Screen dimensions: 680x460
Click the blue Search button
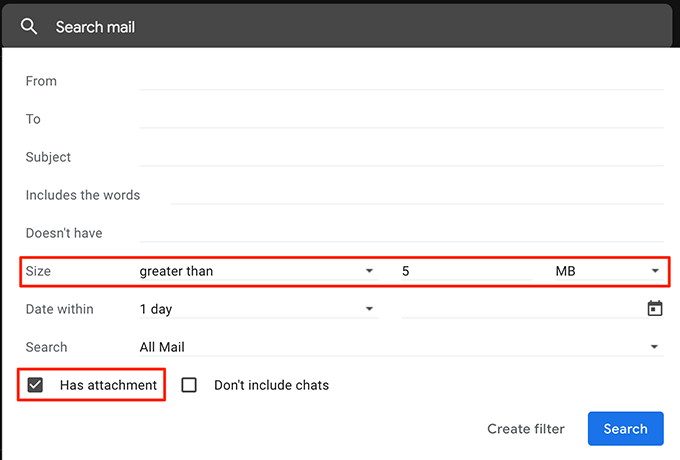(625, 429)
